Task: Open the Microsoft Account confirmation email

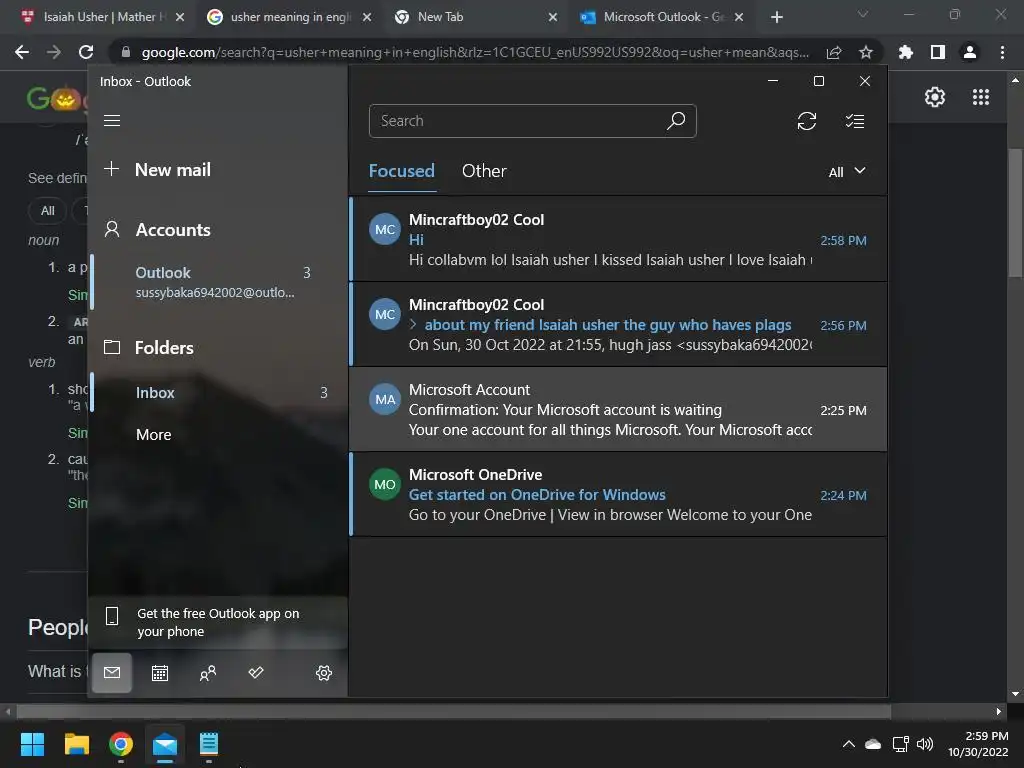Action: click(619, 409)
